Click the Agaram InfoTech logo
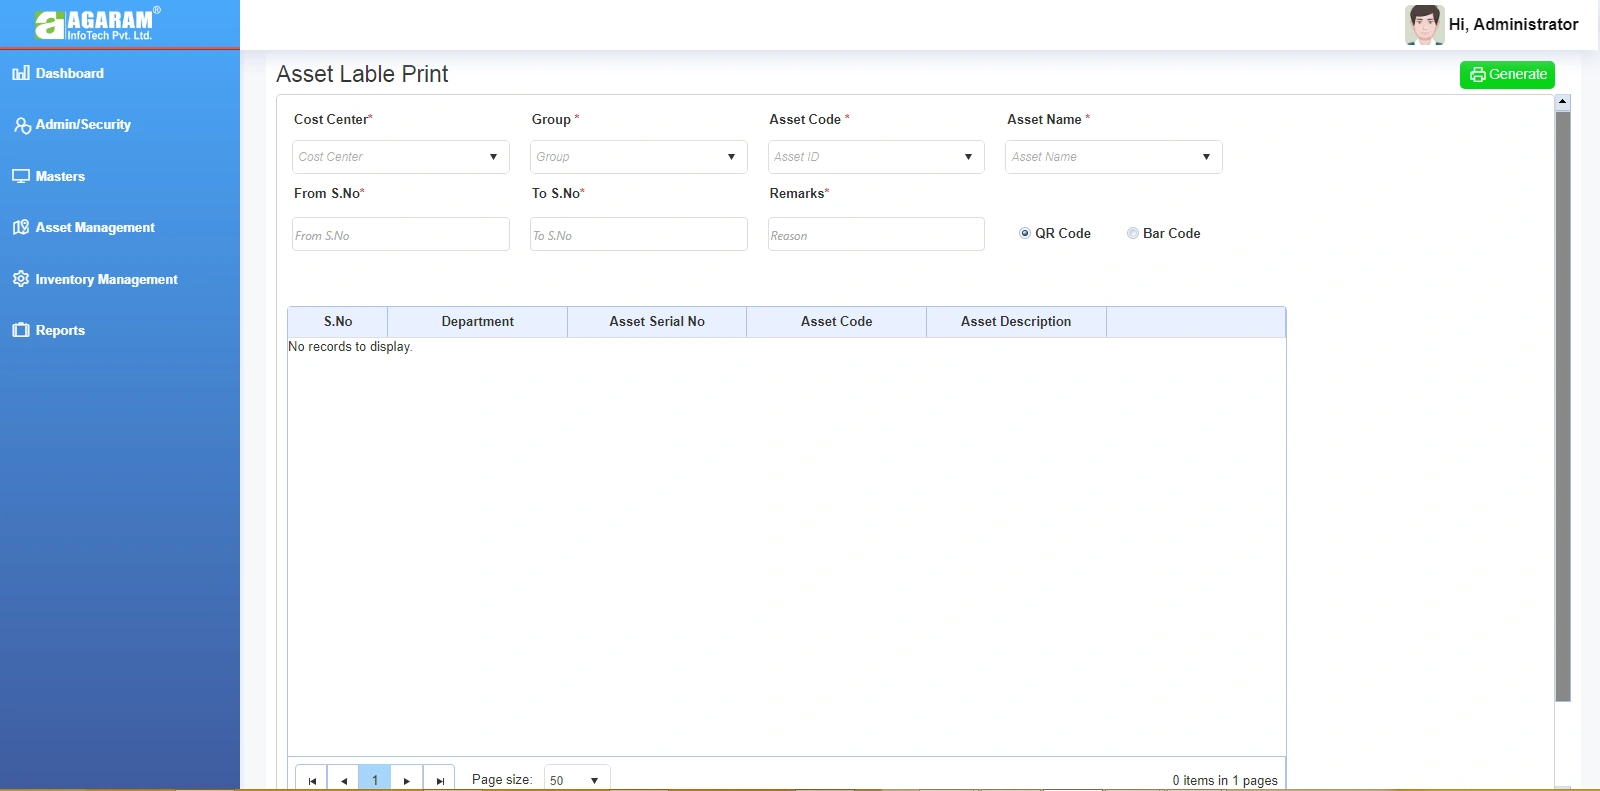 (97, 24)
